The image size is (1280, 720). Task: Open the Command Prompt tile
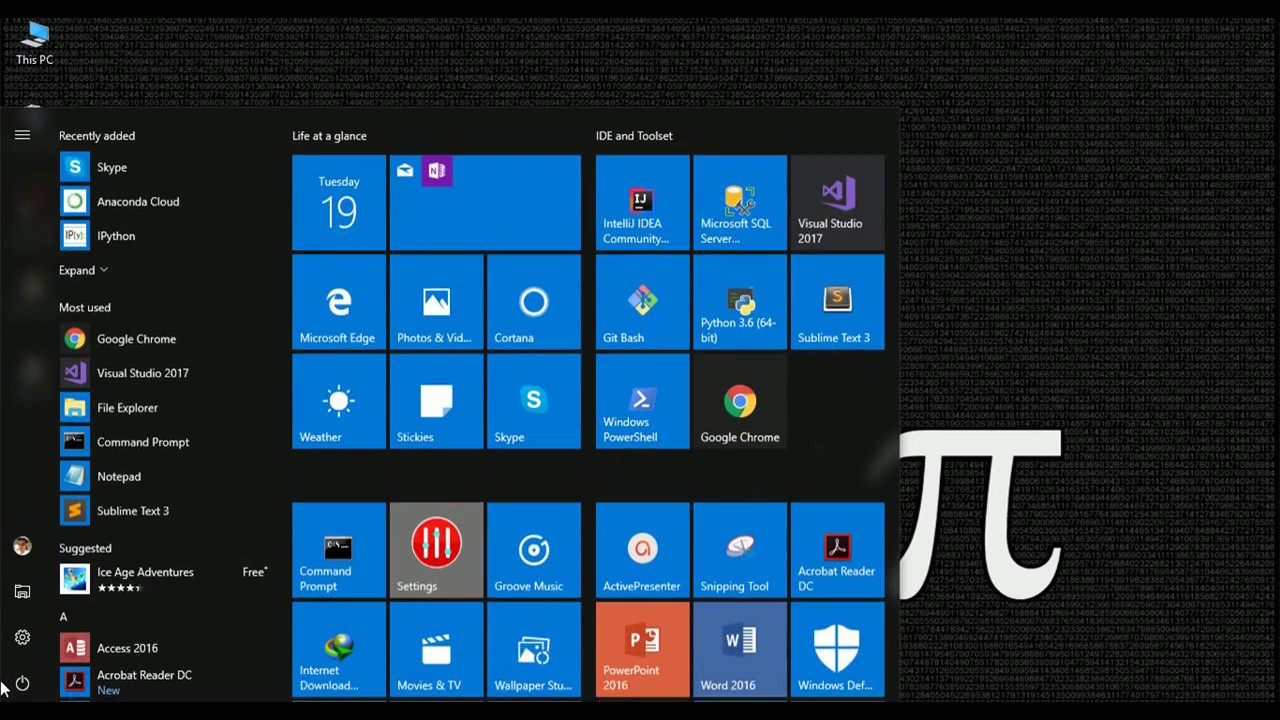(x=339, y=550)
